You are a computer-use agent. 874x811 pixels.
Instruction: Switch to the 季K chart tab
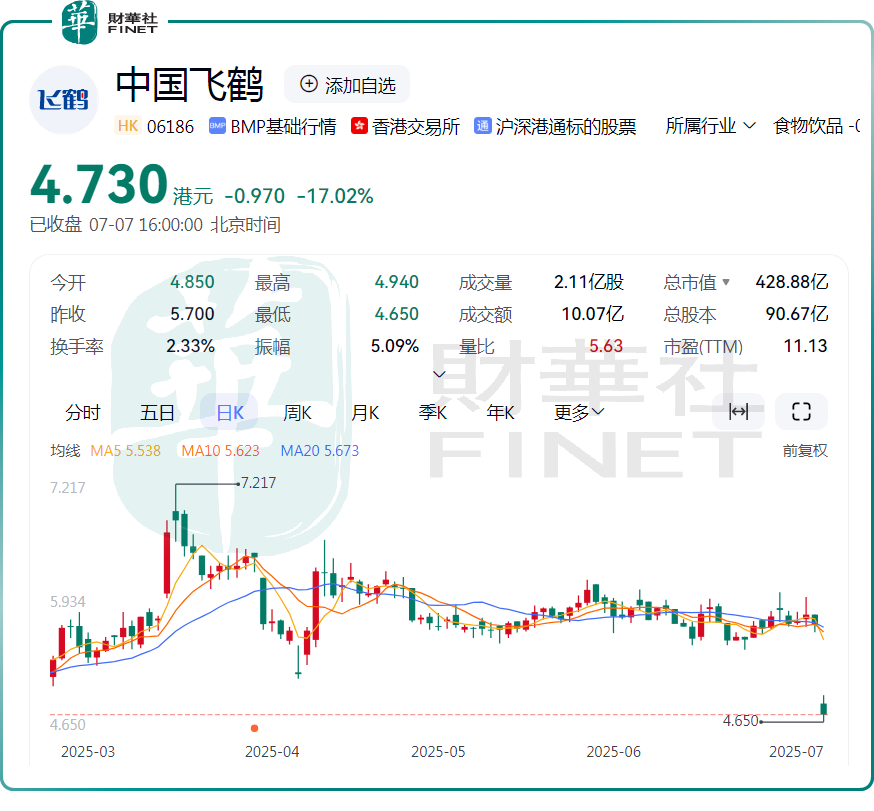pos(433,412)
